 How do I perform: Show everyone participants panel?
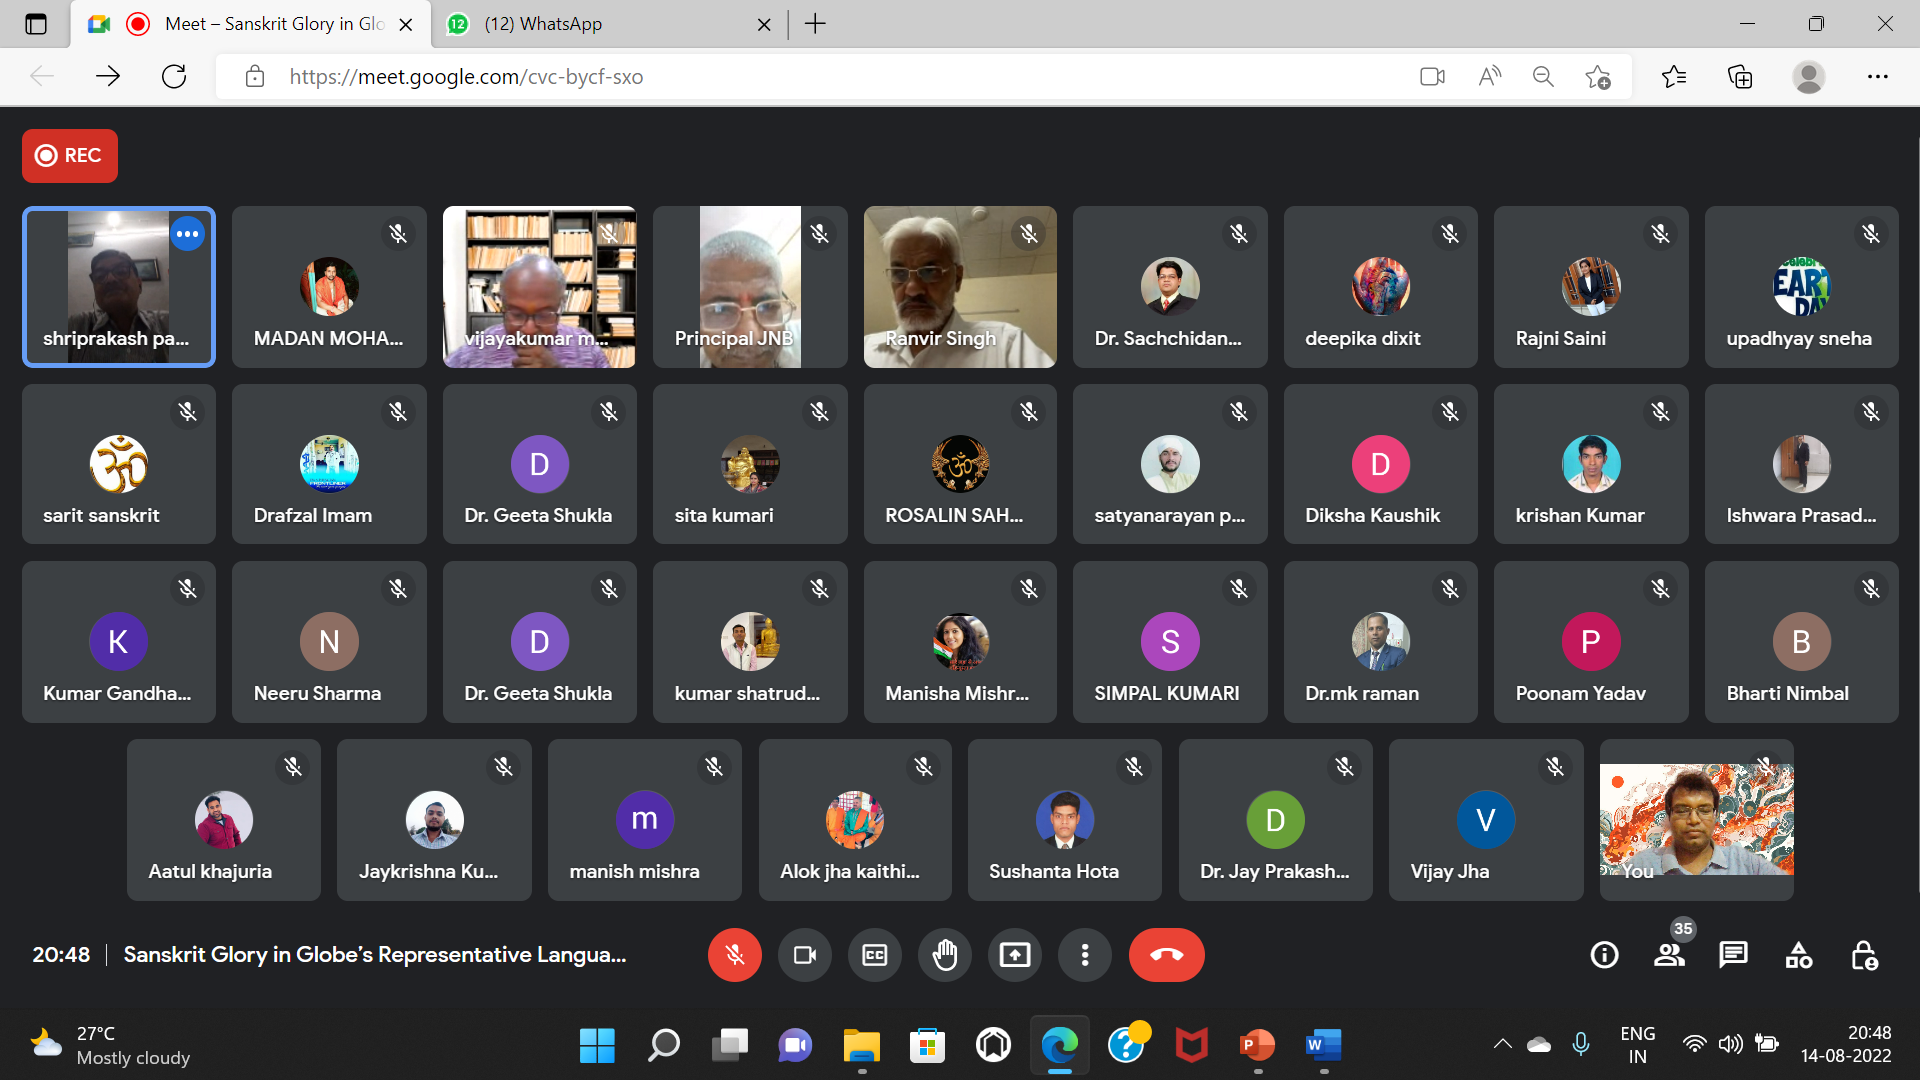coord(1668,955)
